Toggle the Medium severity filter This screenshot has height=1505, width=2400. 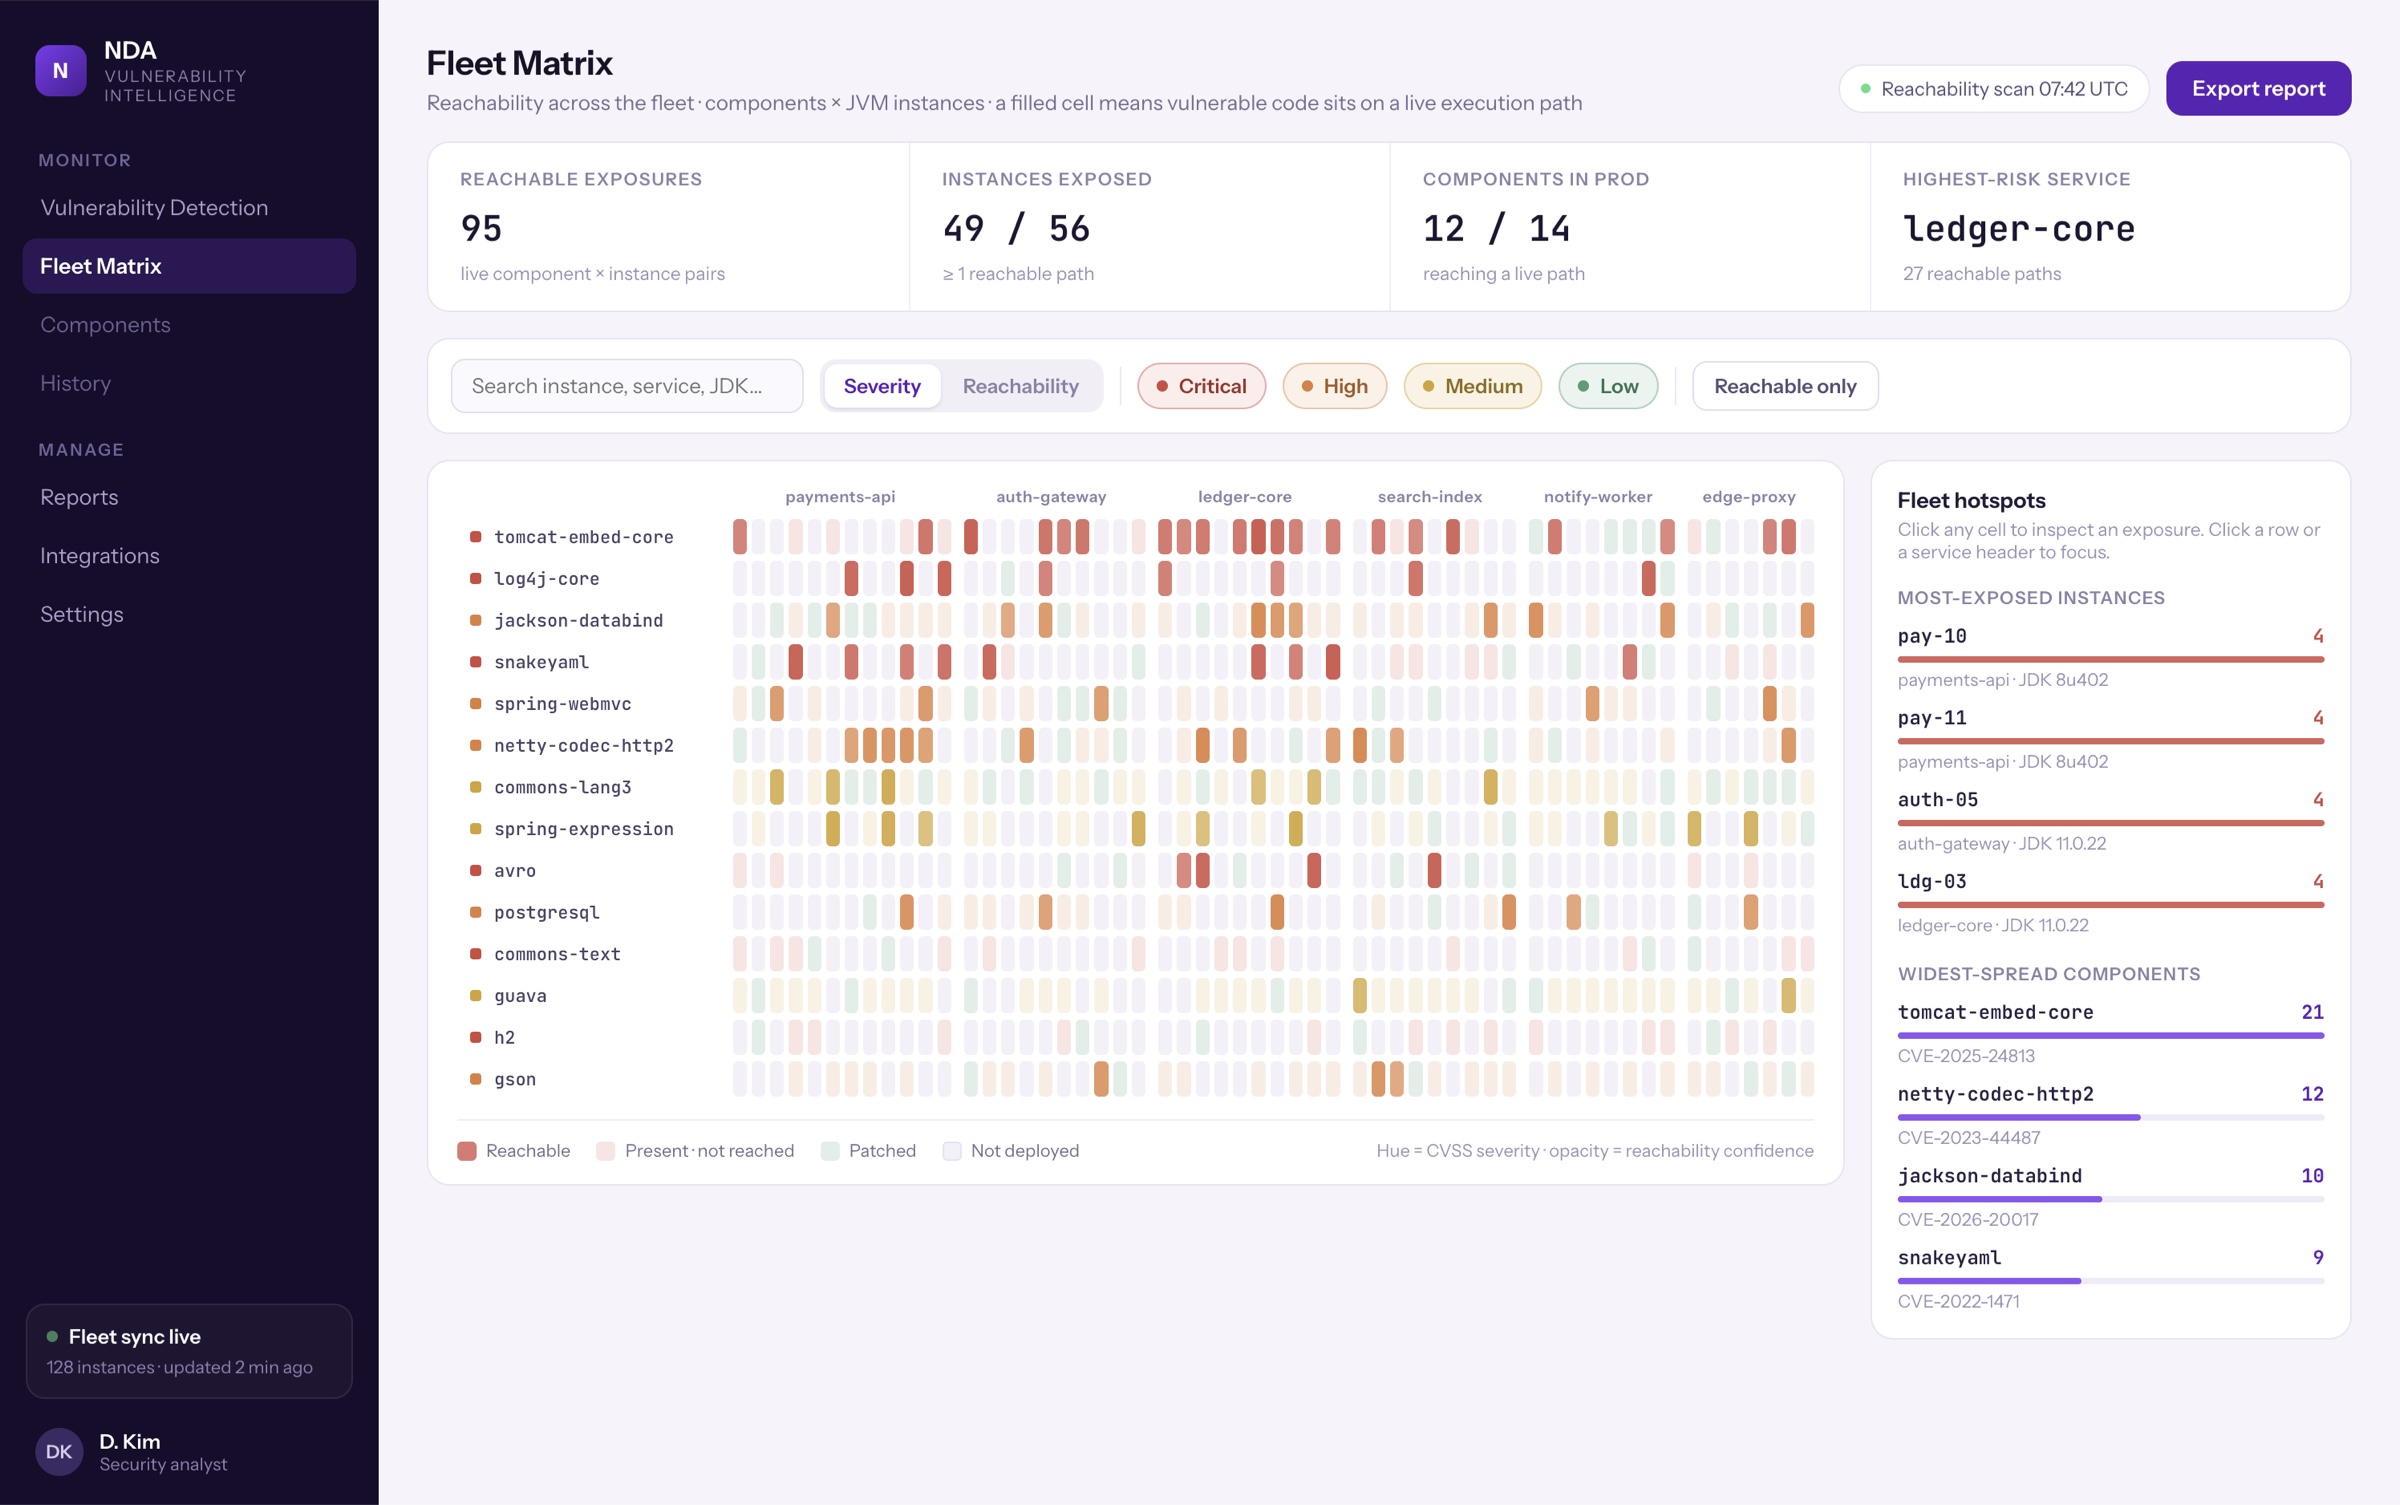click(1472, 386)
